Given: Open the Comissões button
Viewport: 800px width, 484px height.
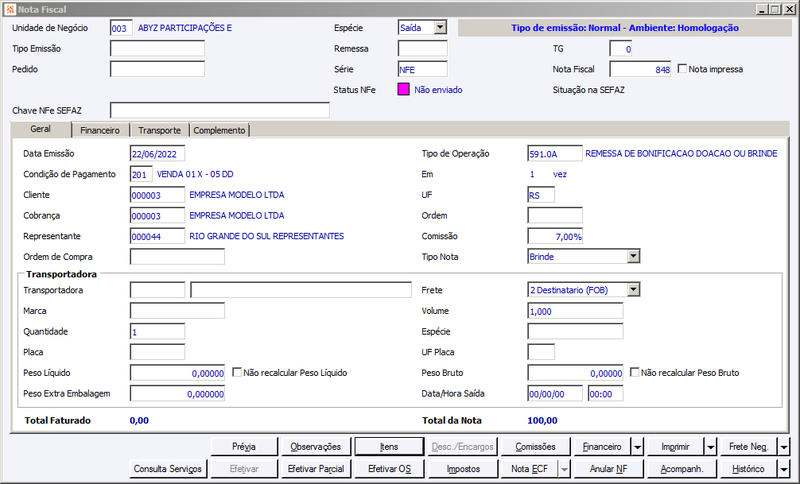Looking at the screenshot, I should click(x=535, y=447).
